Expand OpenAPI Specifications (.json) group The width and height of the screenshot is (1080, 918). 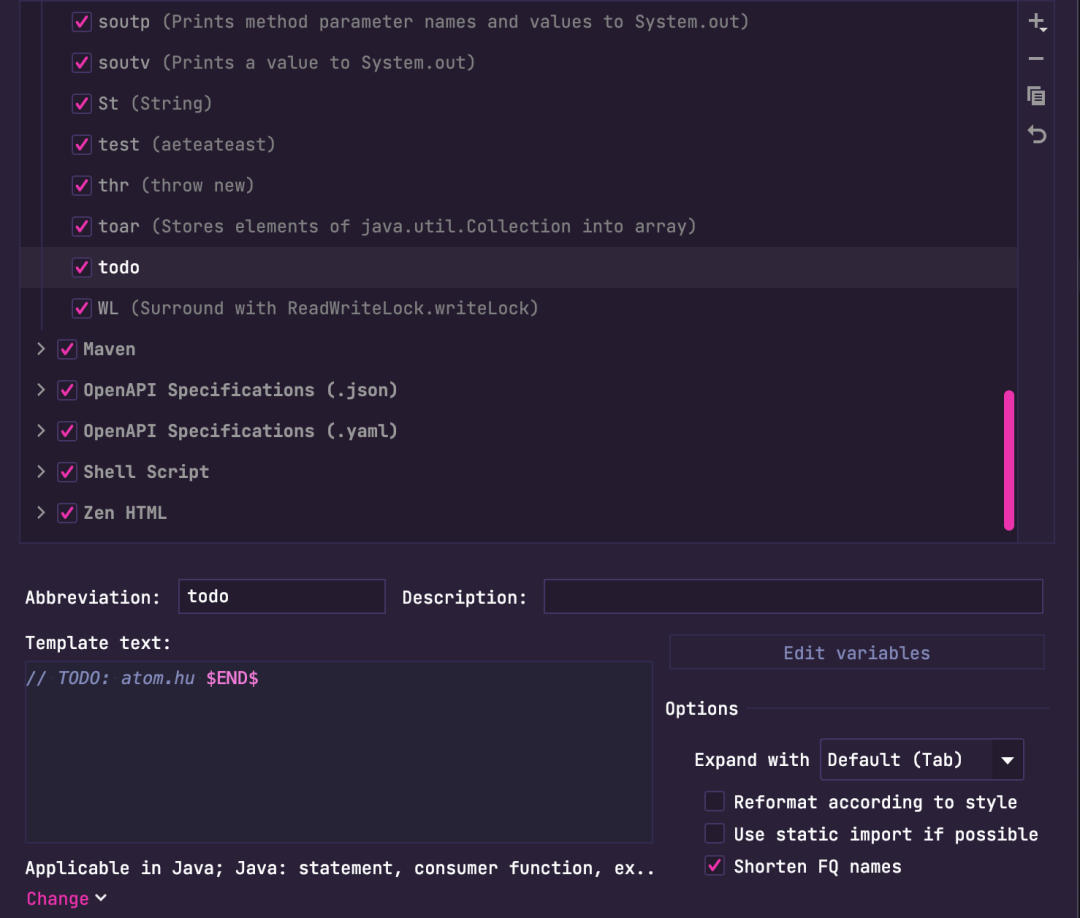[40, 390]
